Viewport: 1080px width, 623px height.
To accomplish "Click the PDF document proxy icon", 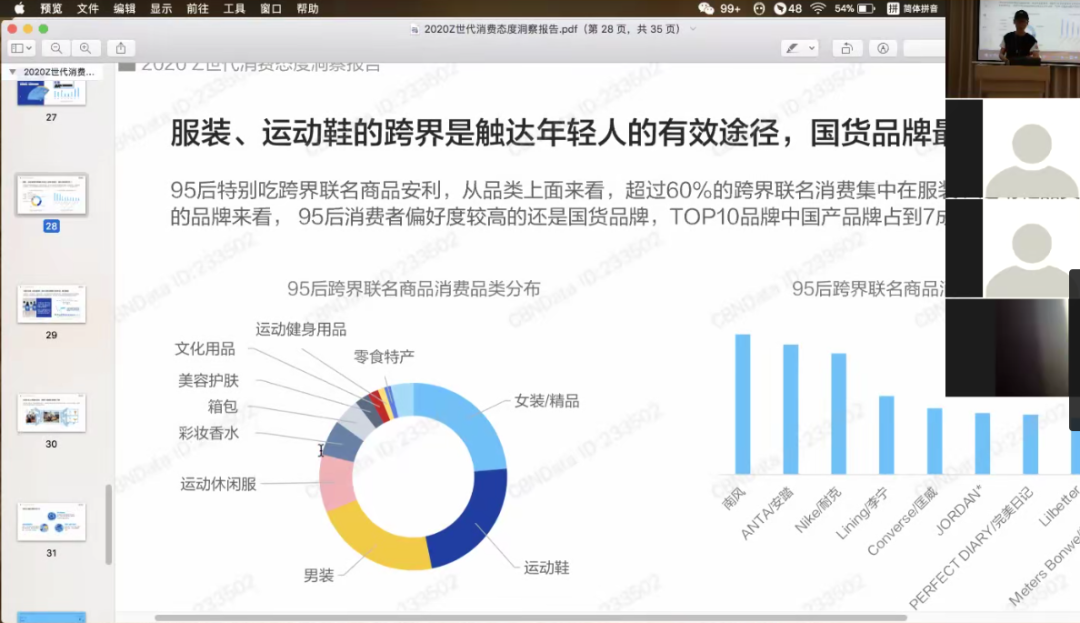I will point(414,29).
